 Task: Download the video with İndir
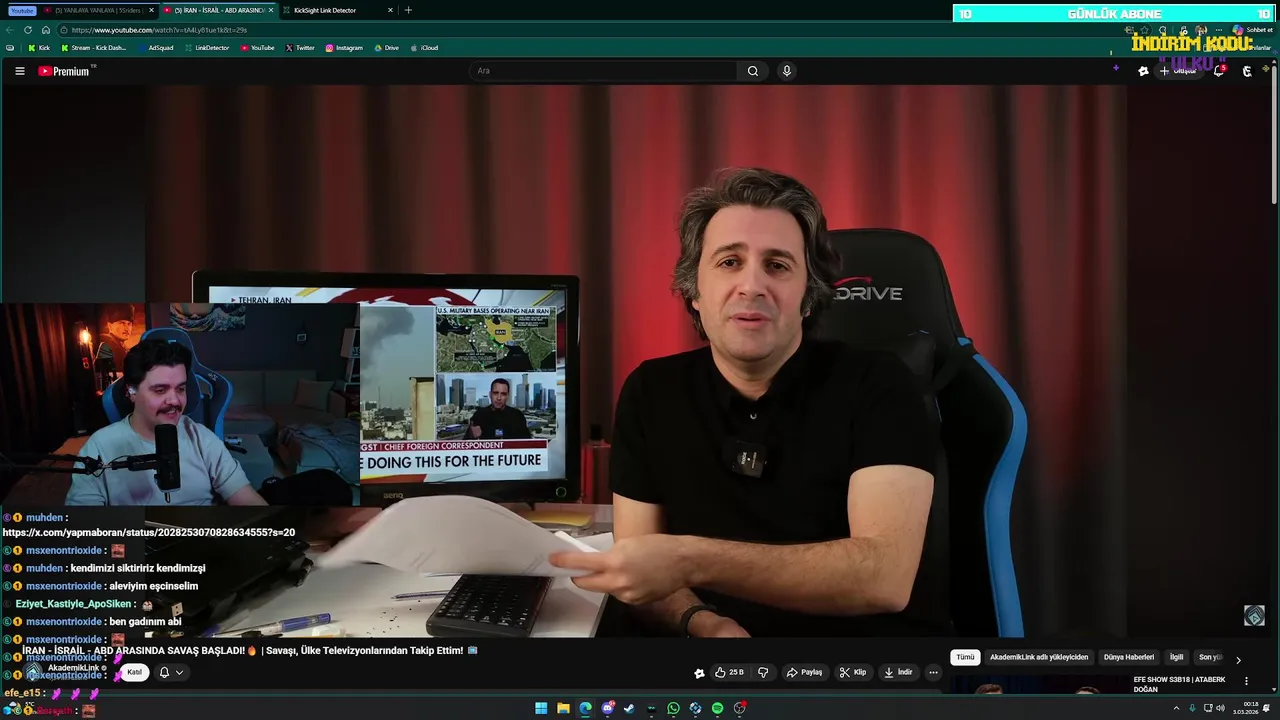[x=898, y=673]
